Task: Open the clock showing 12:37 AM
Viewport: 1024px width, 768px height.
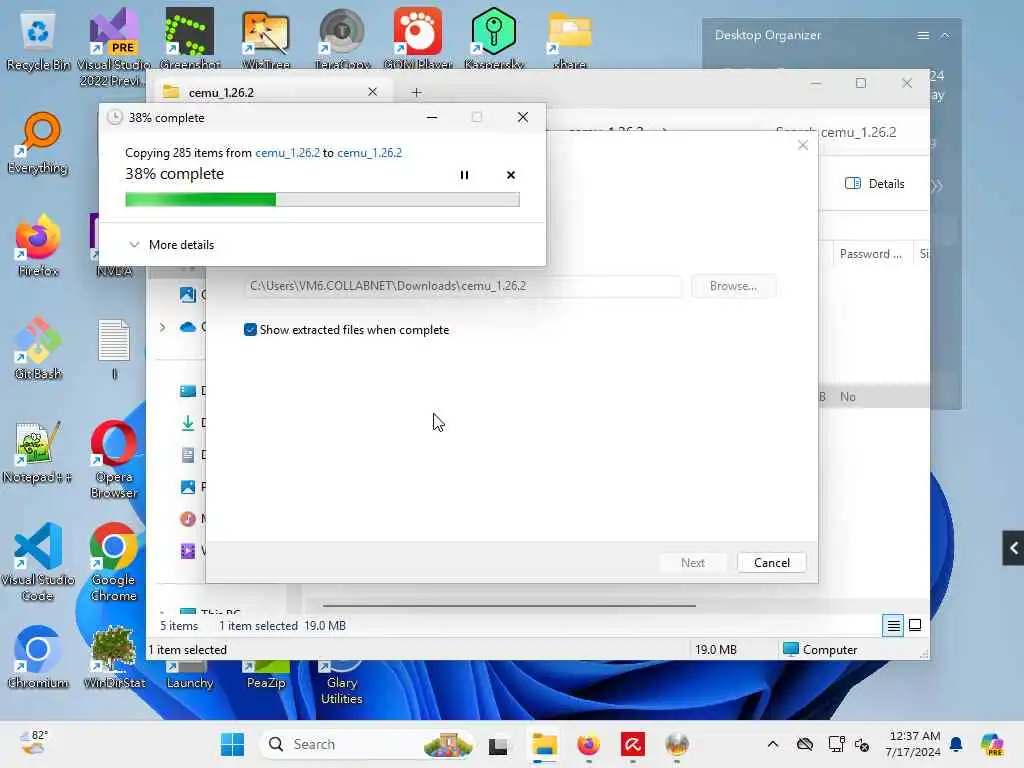Action: [x=914, y=744]
